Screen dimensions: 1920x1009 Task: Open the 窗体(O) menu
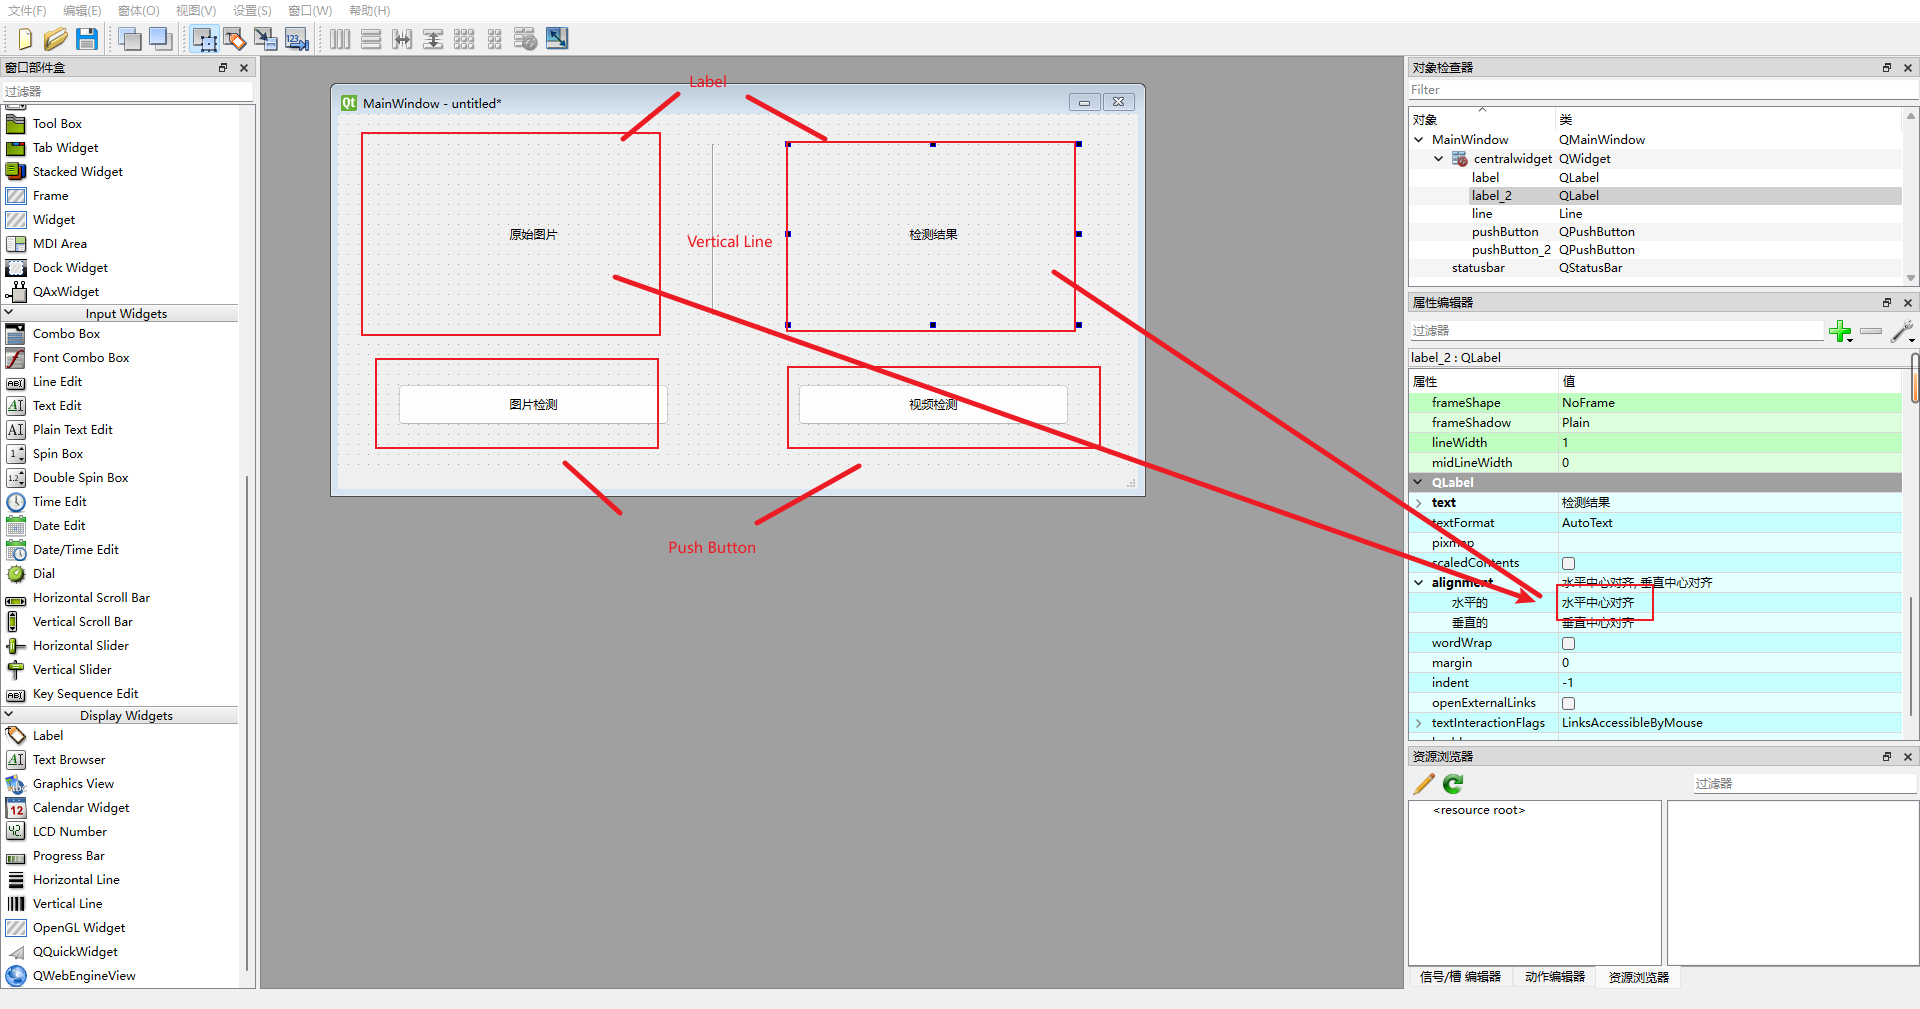(x=137, y=11)
